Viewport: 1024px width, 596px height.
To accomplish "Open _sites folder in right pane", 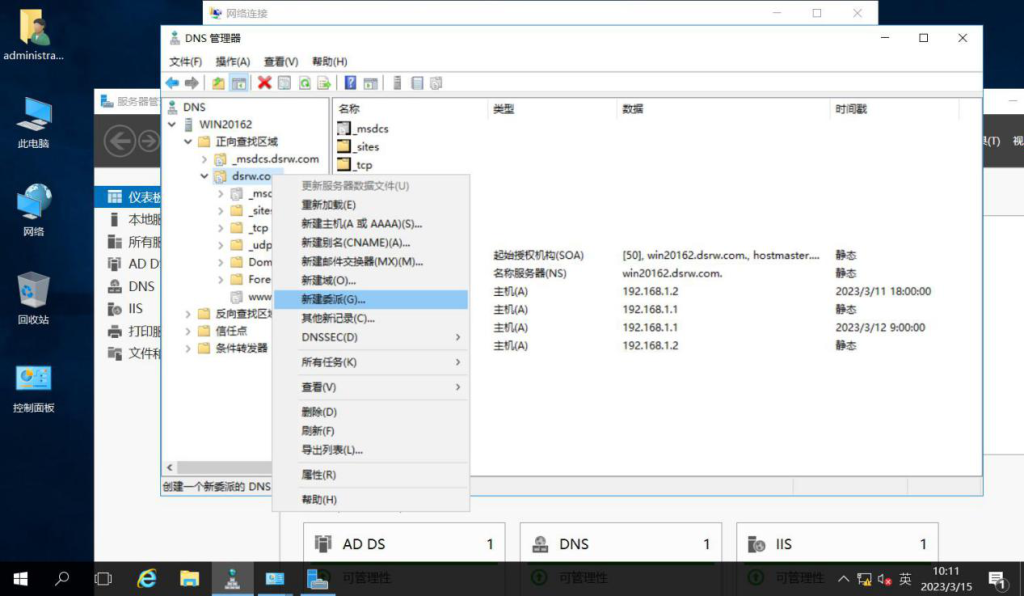I will (358, 147).
